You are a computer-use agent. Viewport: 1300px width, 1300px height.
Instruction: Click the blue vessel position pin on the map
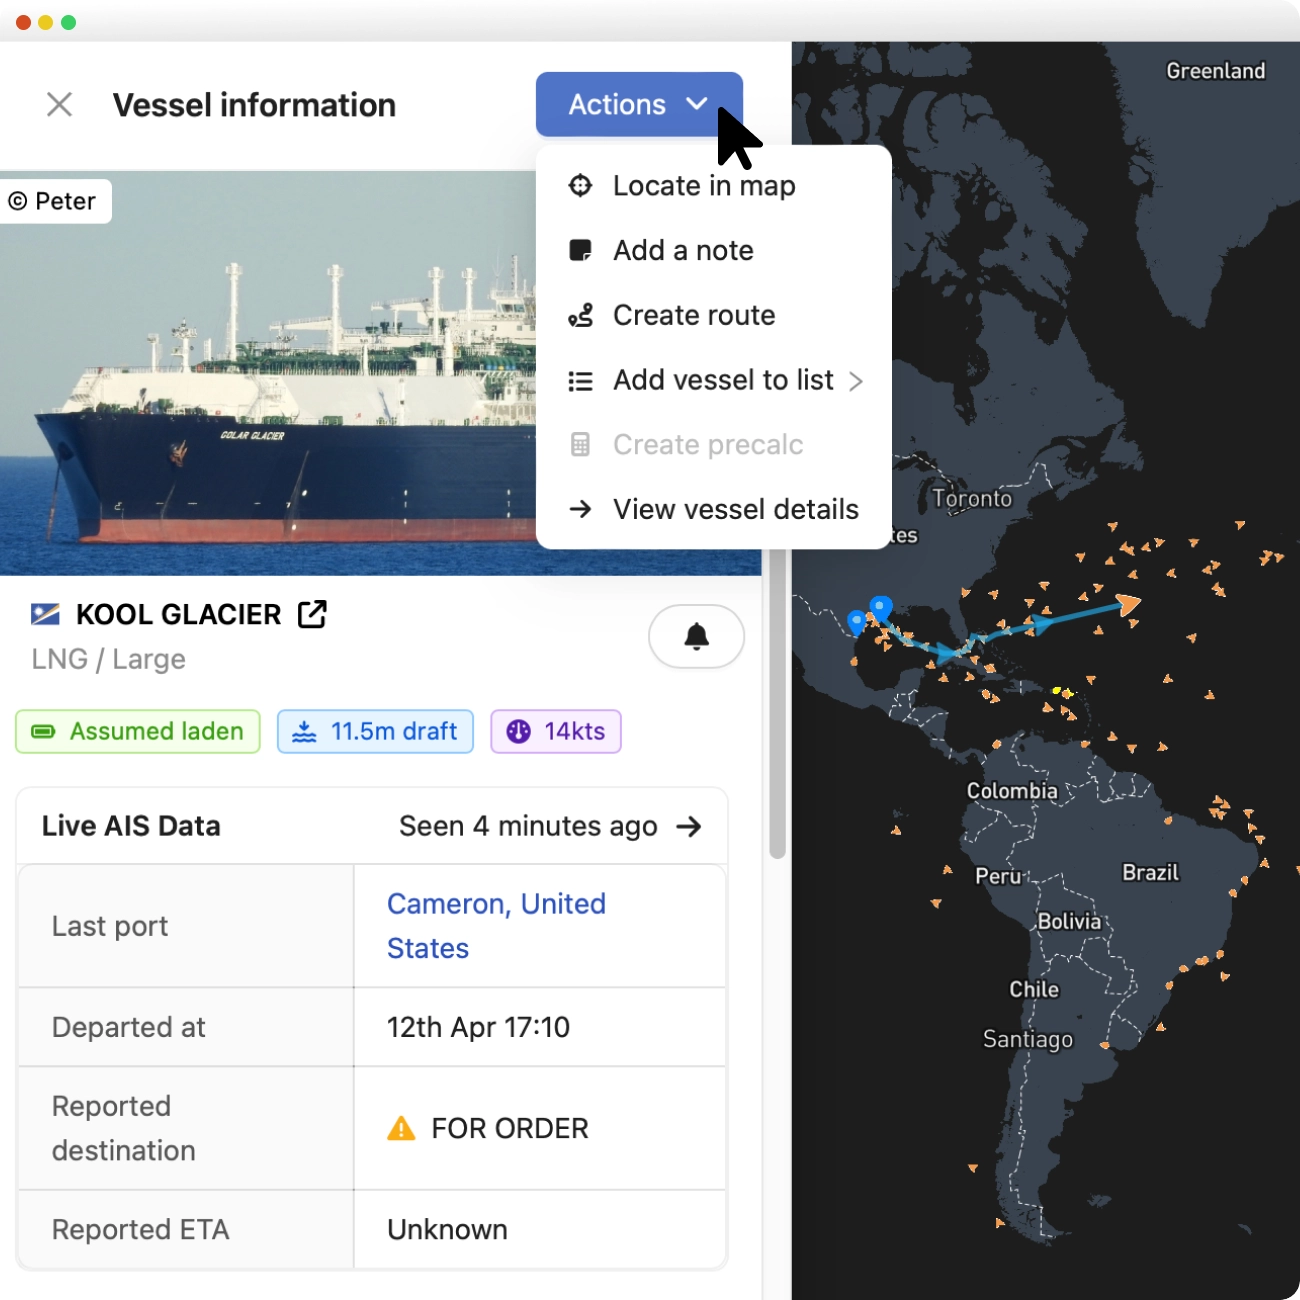click(x=879, y=607)
